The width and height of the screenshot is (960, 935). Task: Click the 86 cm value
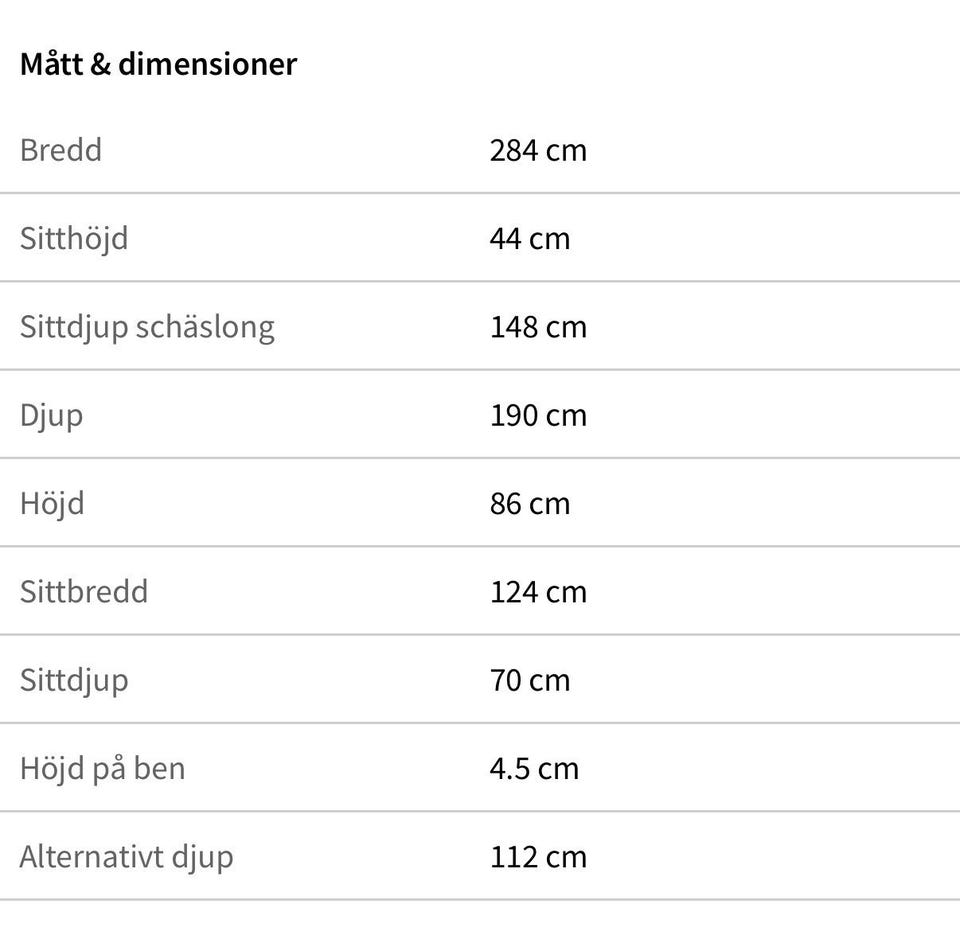[530, 504]
